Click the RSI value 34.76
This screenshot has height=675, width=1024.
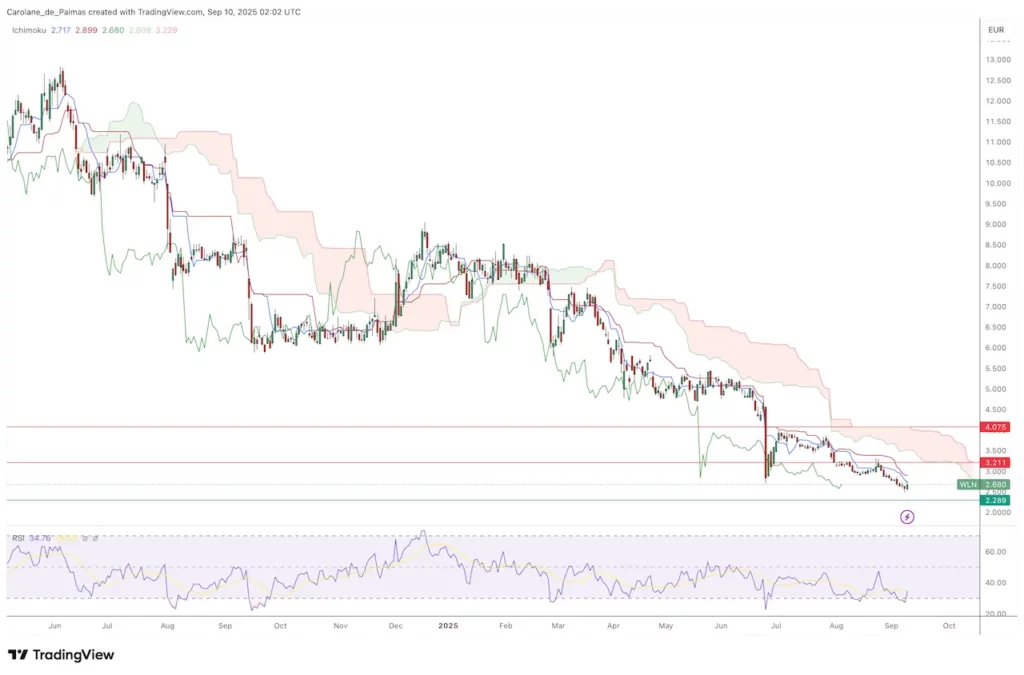tap(38, 538)
